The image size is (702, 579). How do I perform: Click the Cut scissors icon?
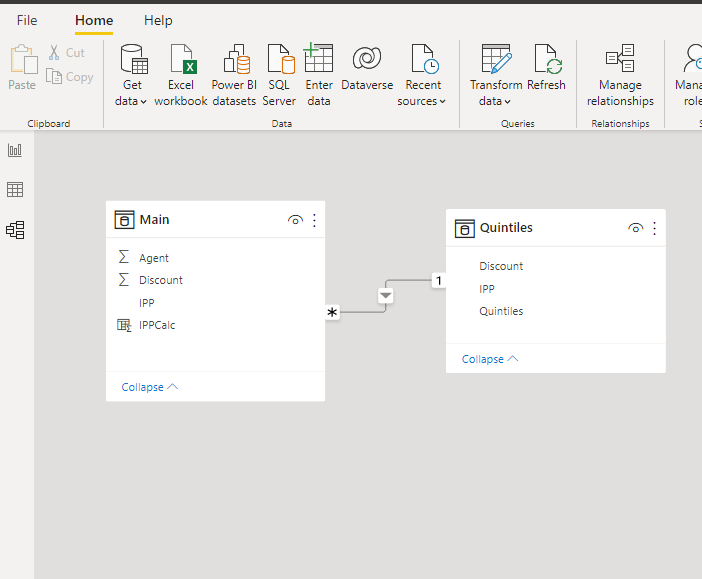tap(54, 52)
